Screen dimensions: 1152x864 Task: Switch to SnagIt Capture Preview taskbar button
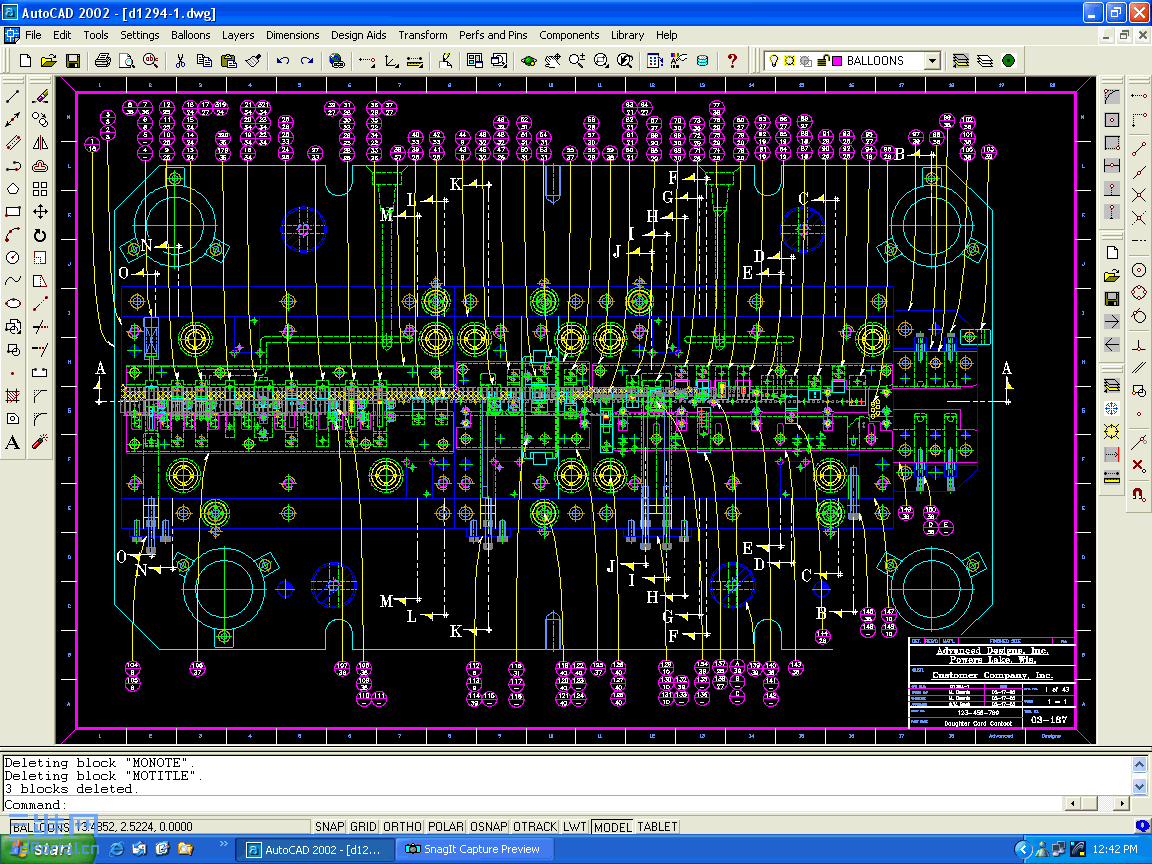click(474, 849)
